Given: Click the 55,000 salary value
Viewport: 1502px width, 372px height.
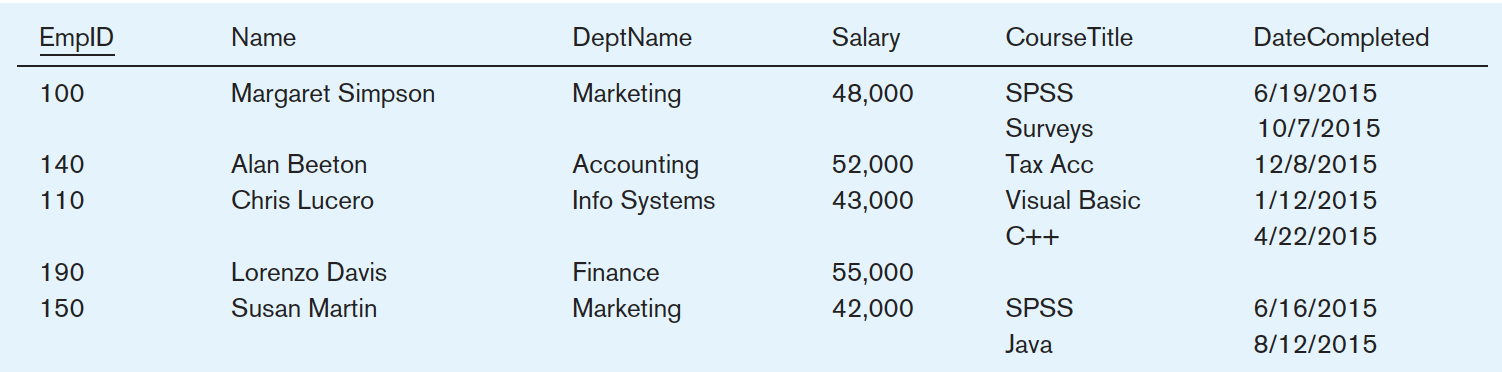Looking at the screenshot, I should point(872,273).
